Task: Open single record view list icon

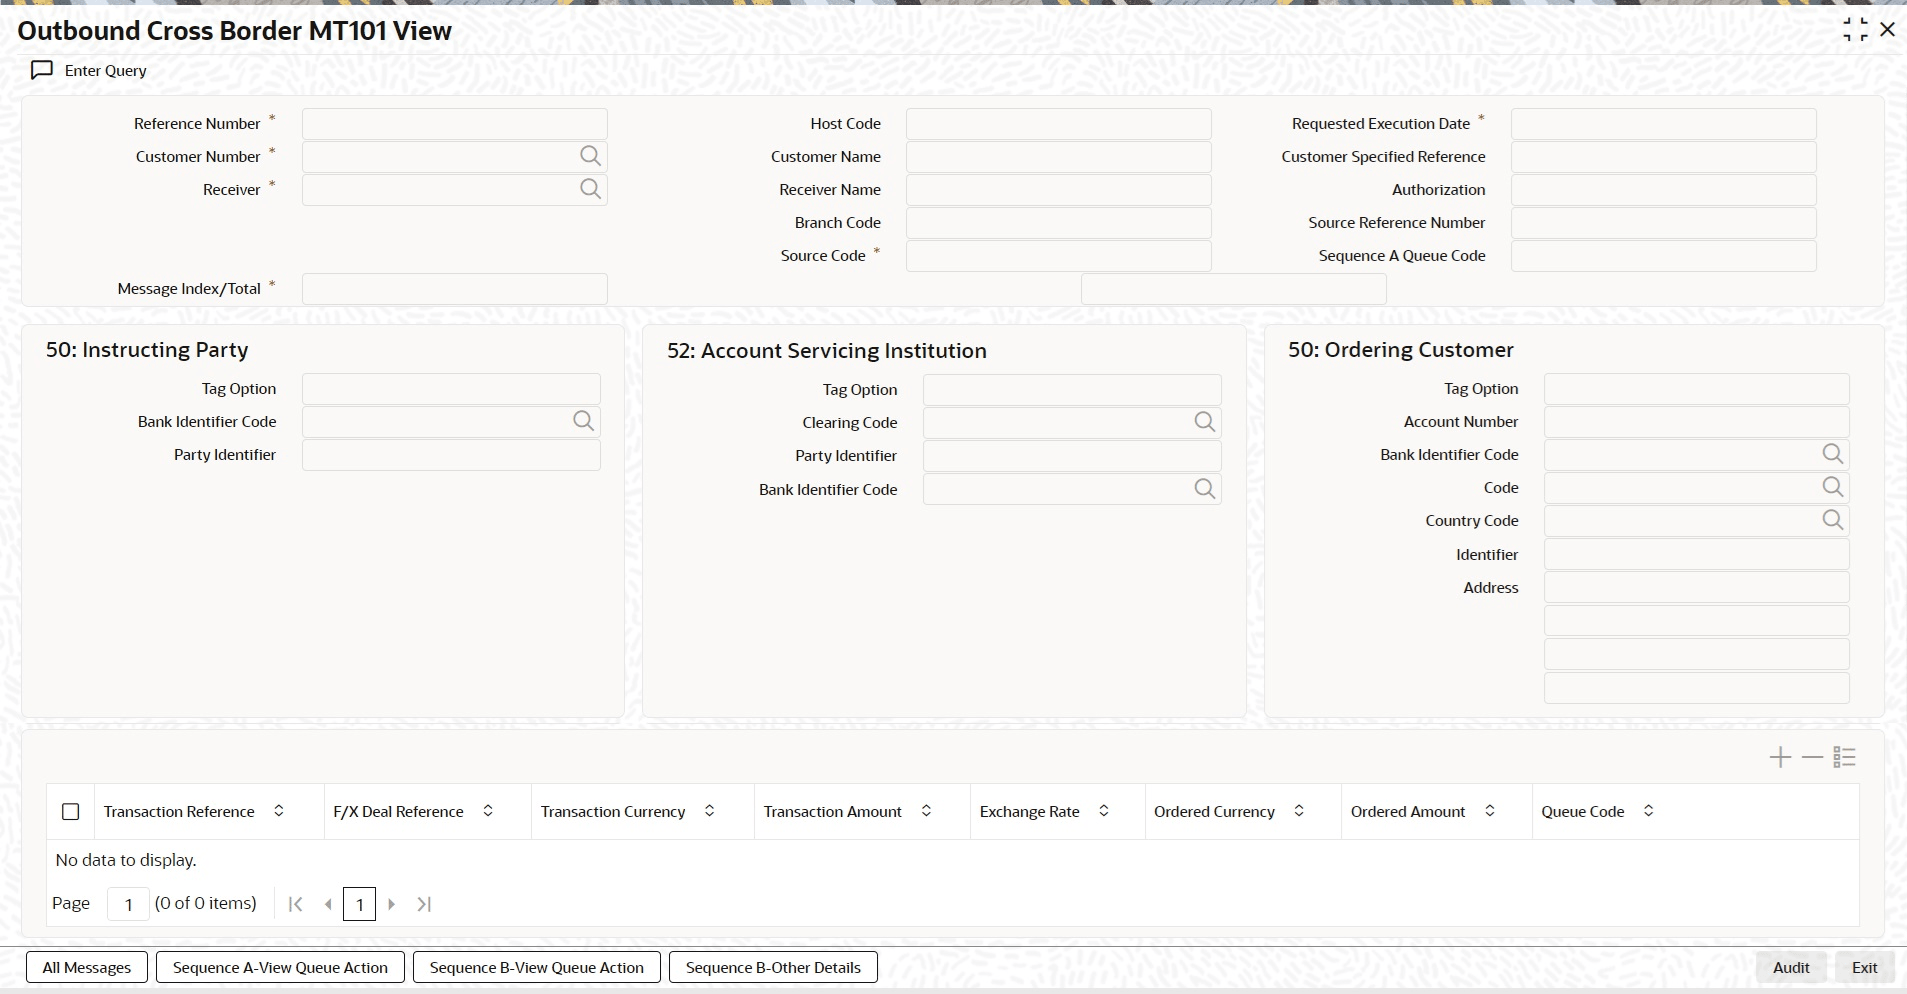Action: (1845, 757)
